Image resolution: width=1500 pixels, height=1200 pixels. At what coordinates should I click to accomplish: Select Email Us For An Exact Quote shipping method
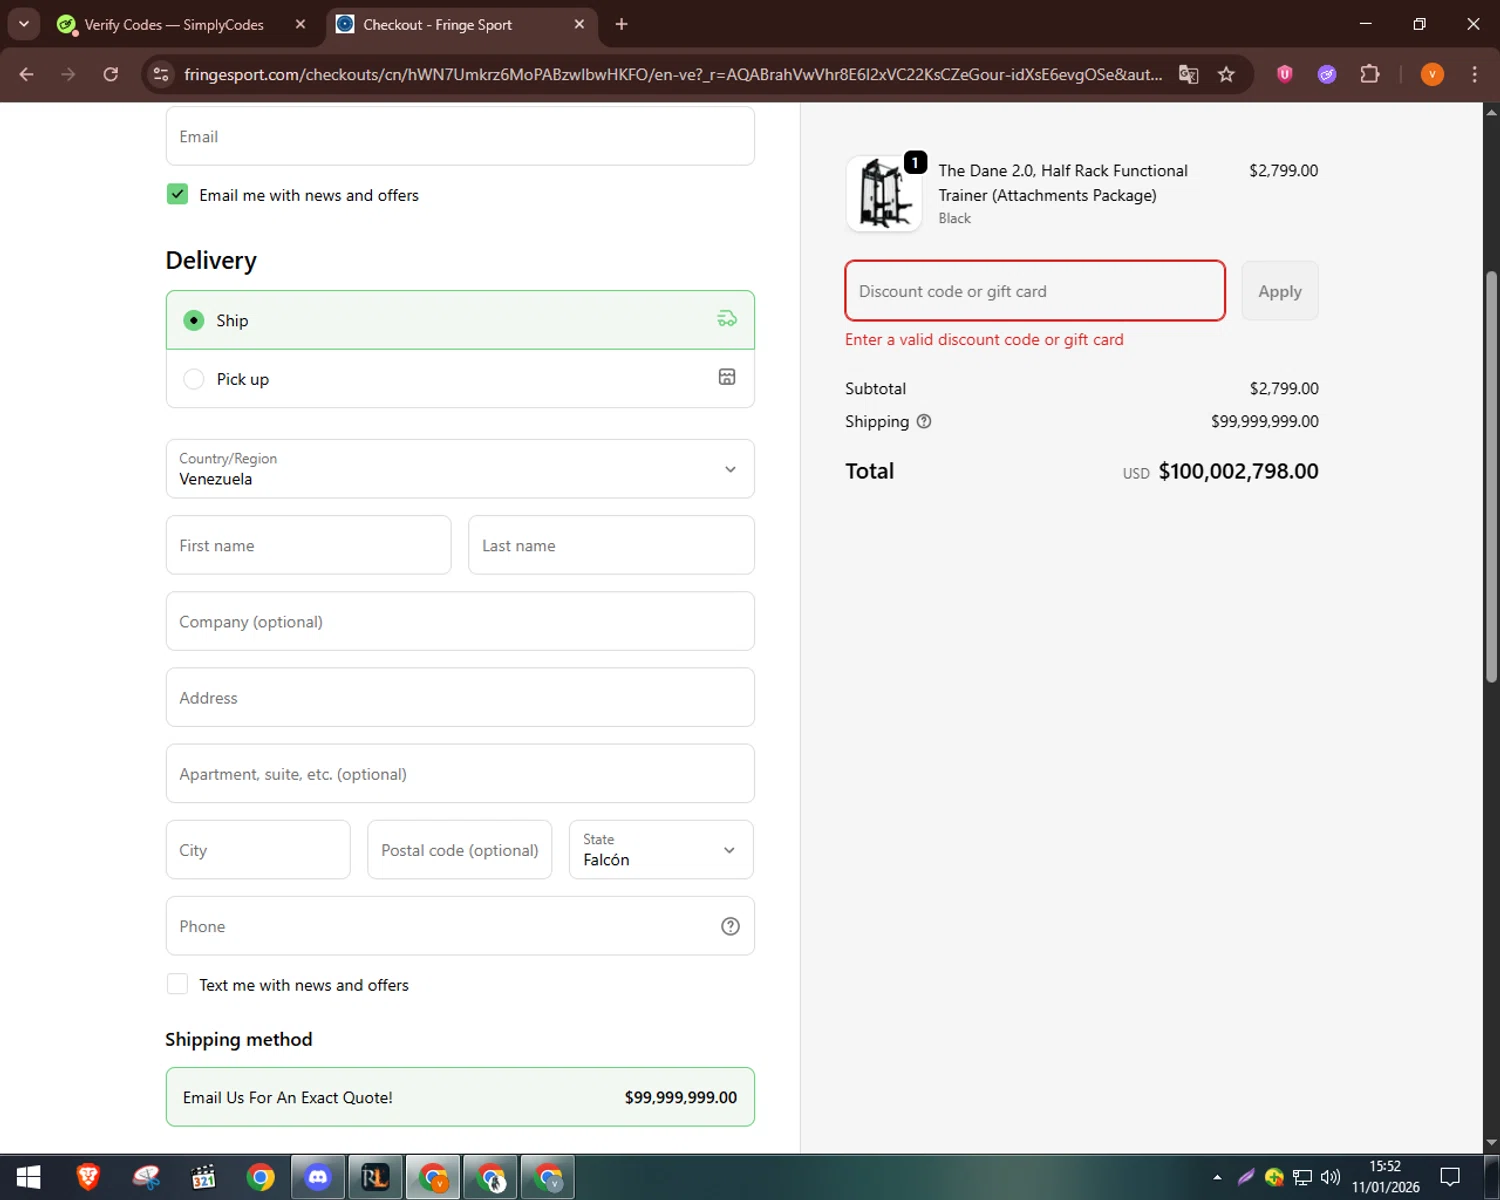(x=460, y=1097)
